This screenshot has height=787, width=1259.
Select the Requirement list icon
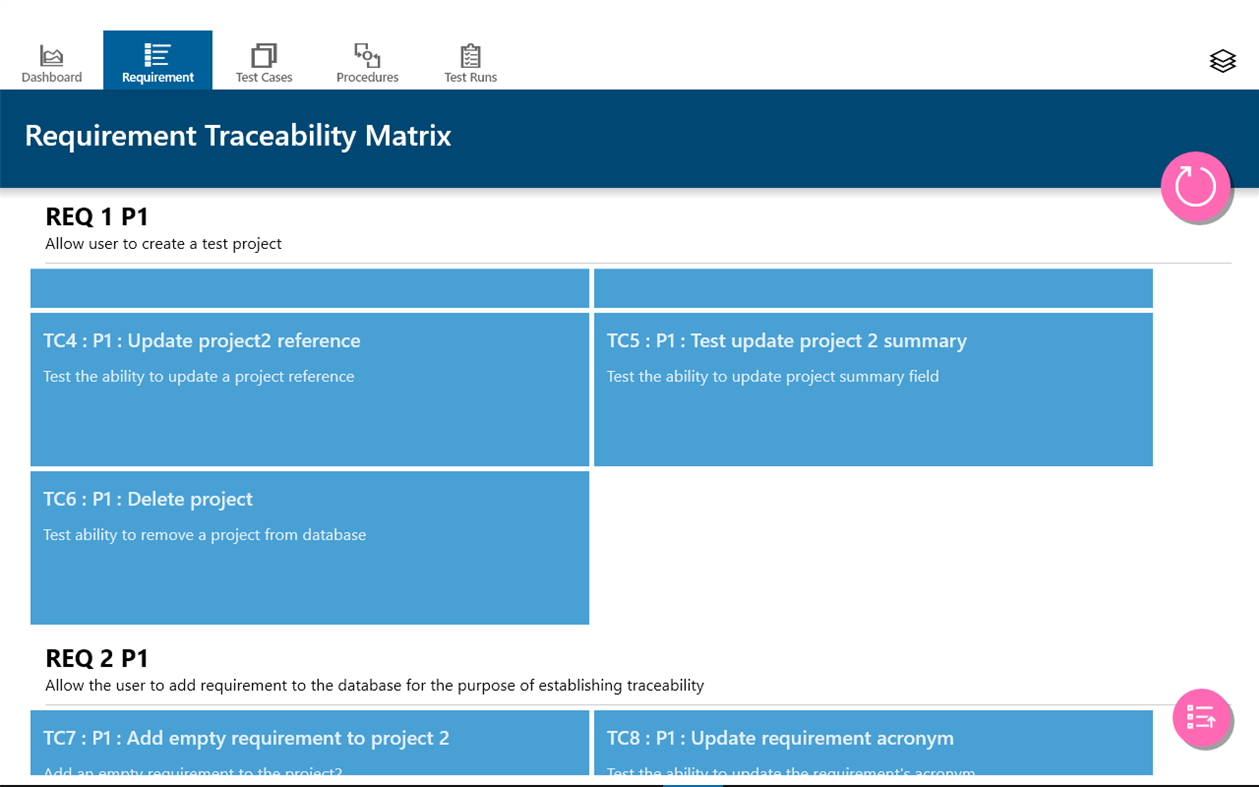[x=157, y=54]
